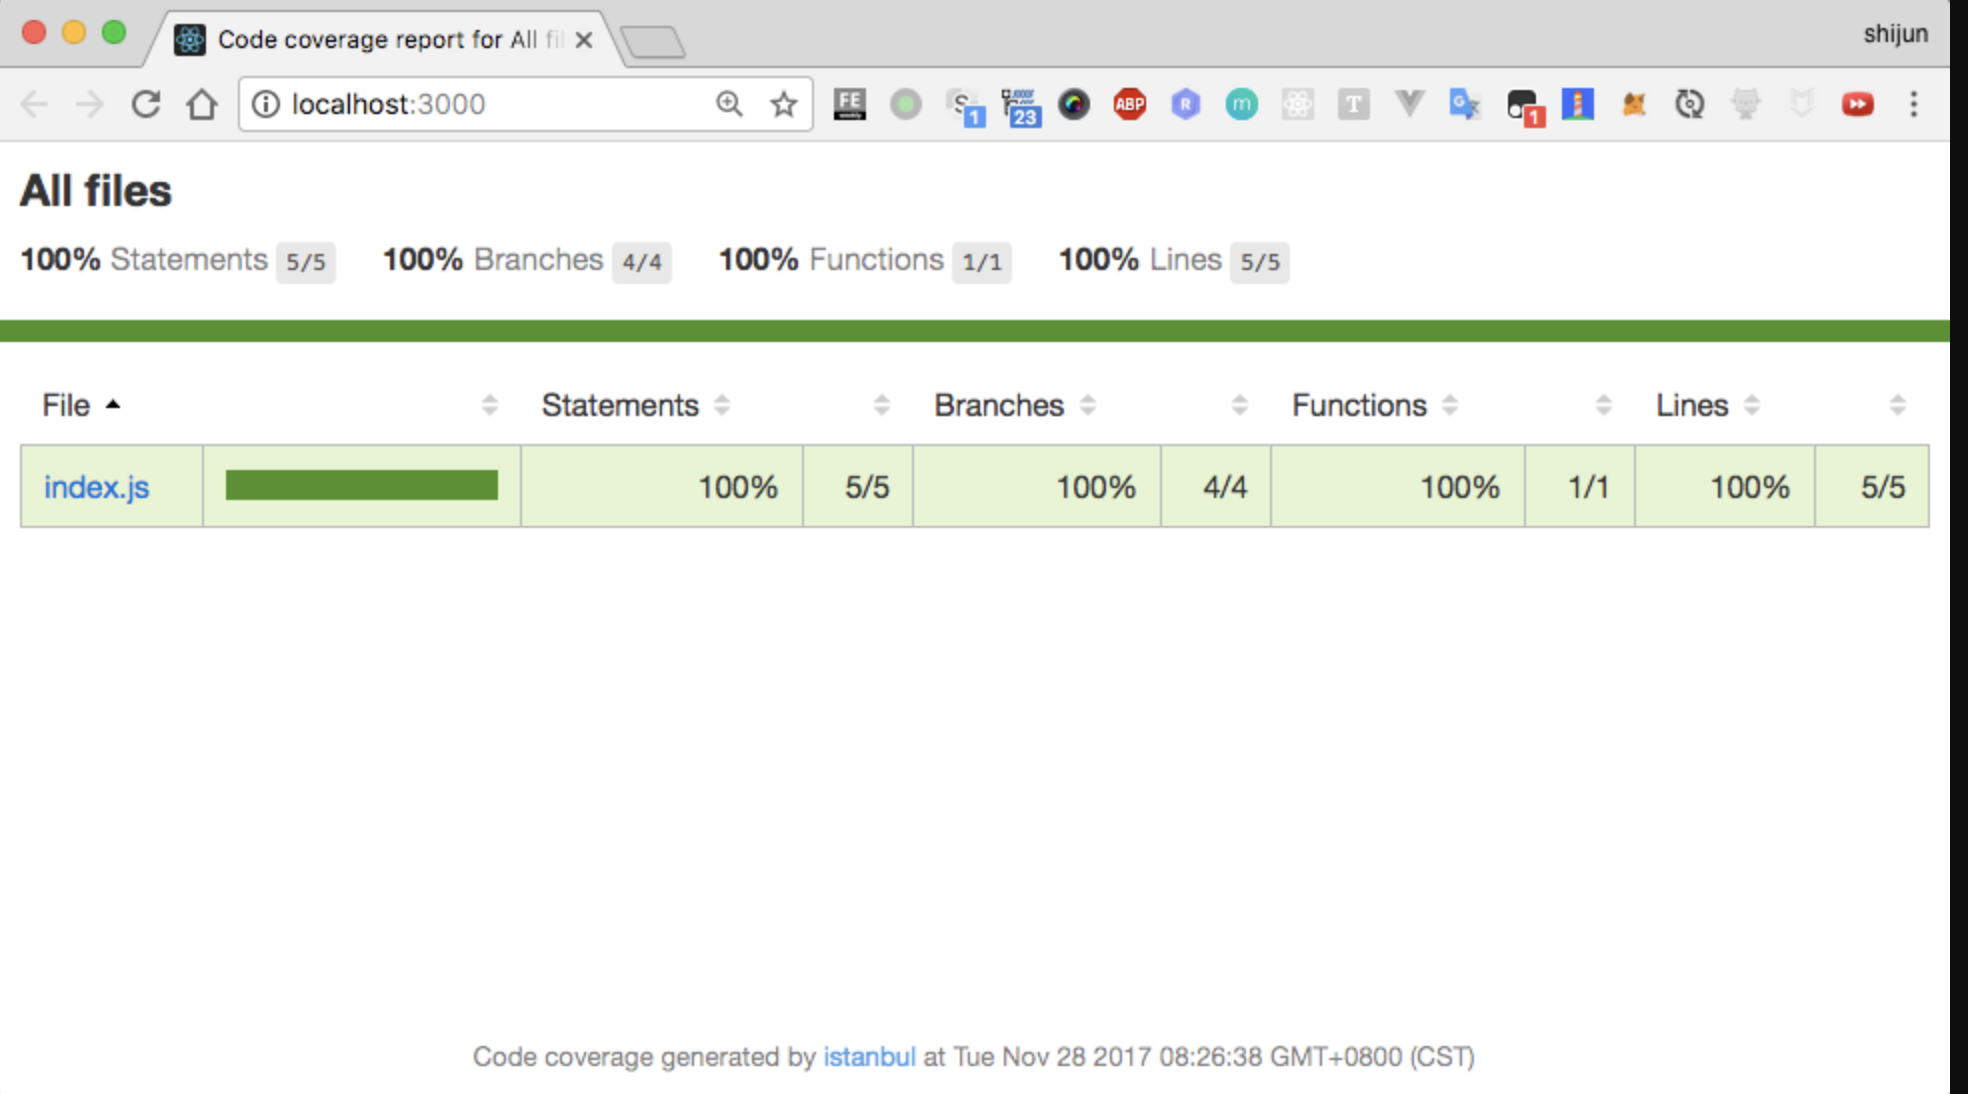Open the MetaMask fox extension
The image size is (1968, 1094).
tap(1633, 104)
